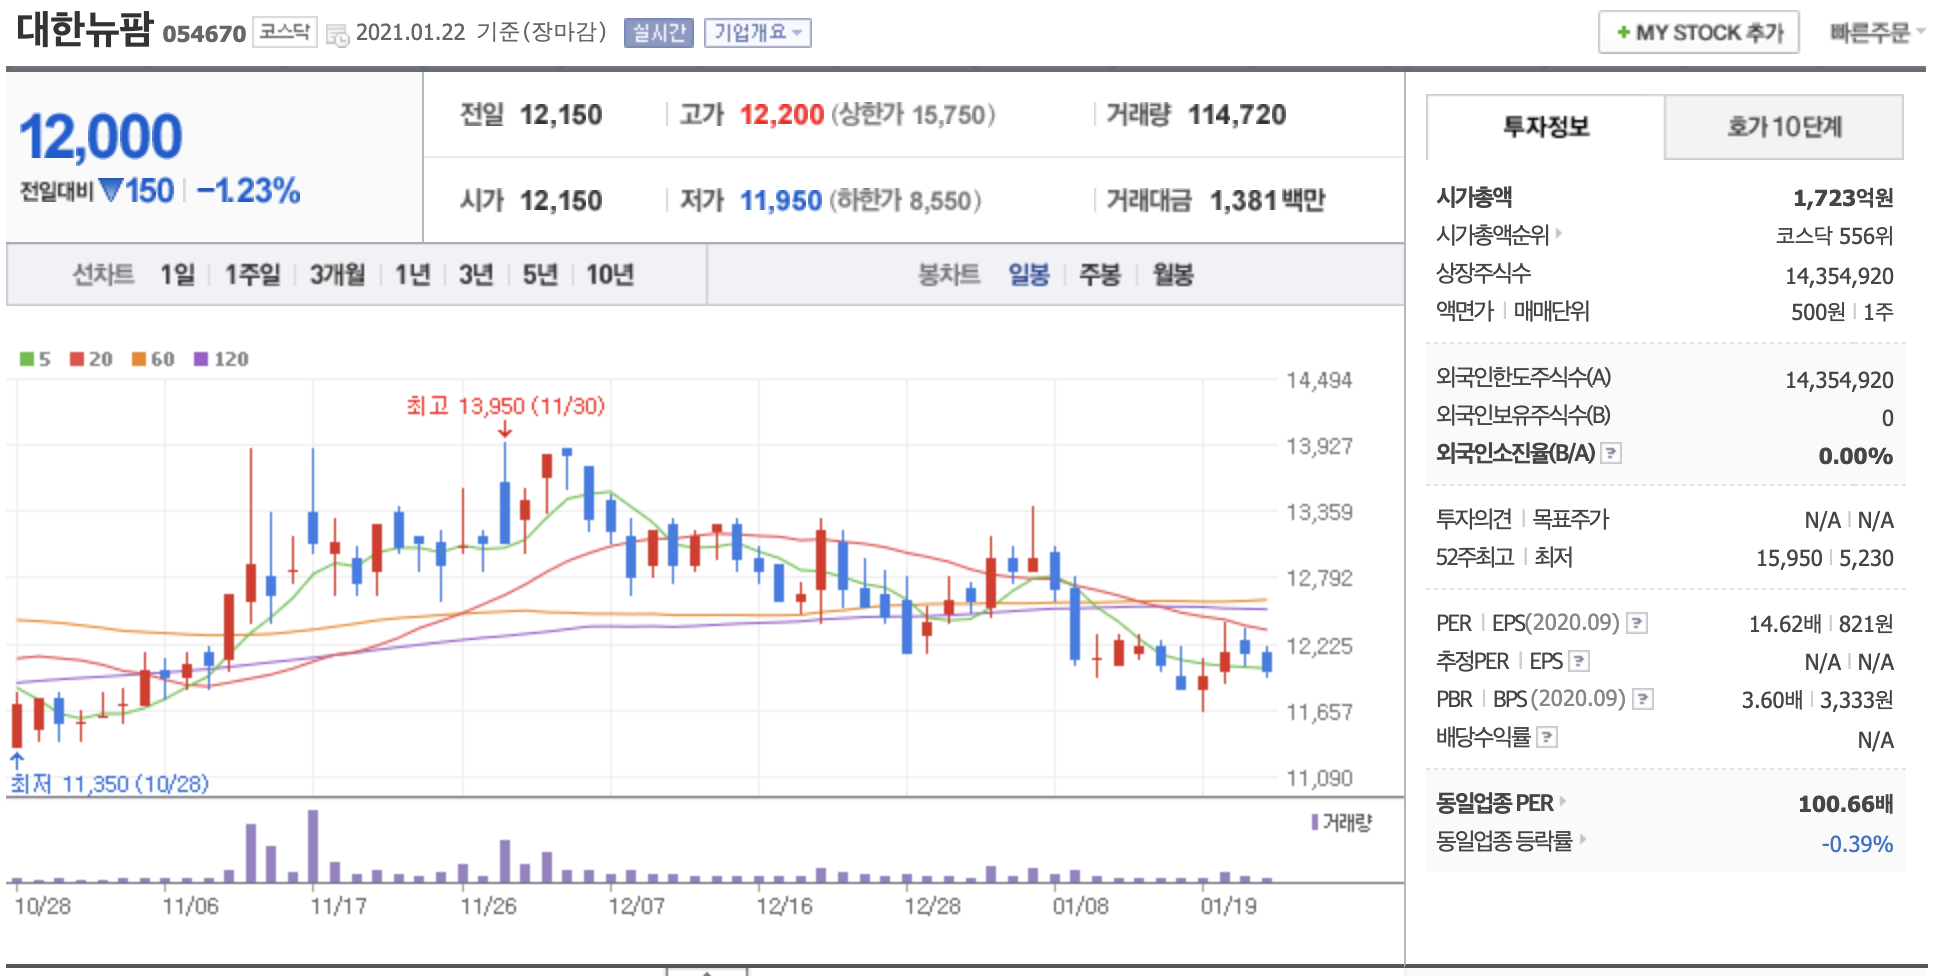1938x976 pixels.
Task: Click the 14.62배 PER value
Action: click(1785, 624)
